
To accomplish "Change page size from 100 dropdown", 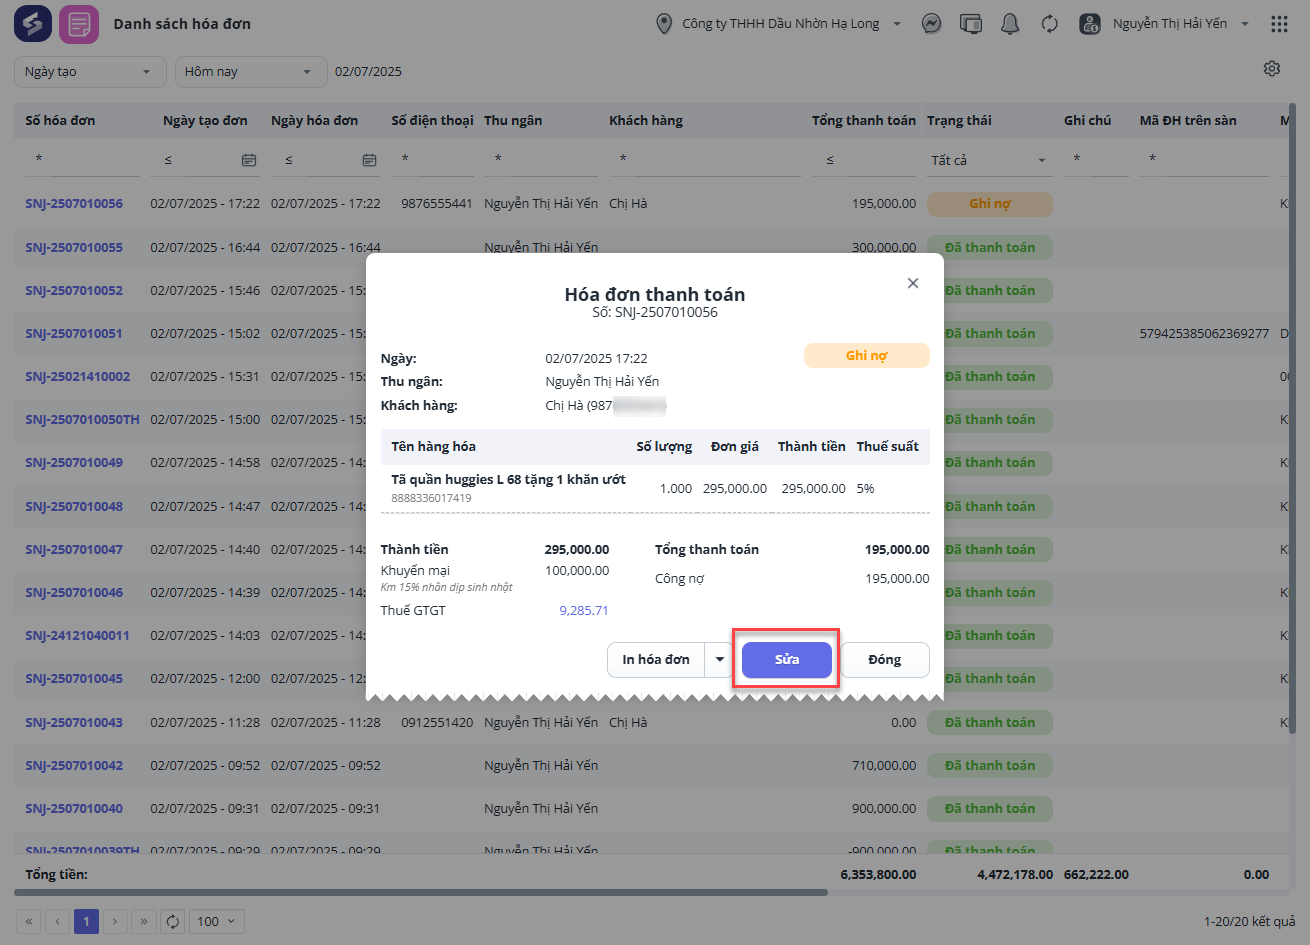I will tap(218, 921).
